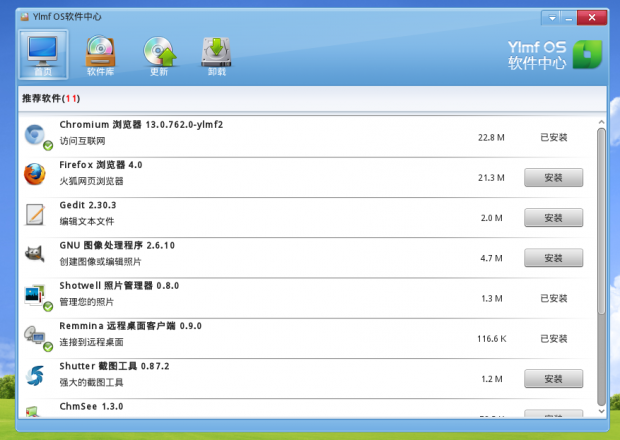Click the 116.6 K size value
The height and width of the screenshot is (440, 620).
(491, 339)
